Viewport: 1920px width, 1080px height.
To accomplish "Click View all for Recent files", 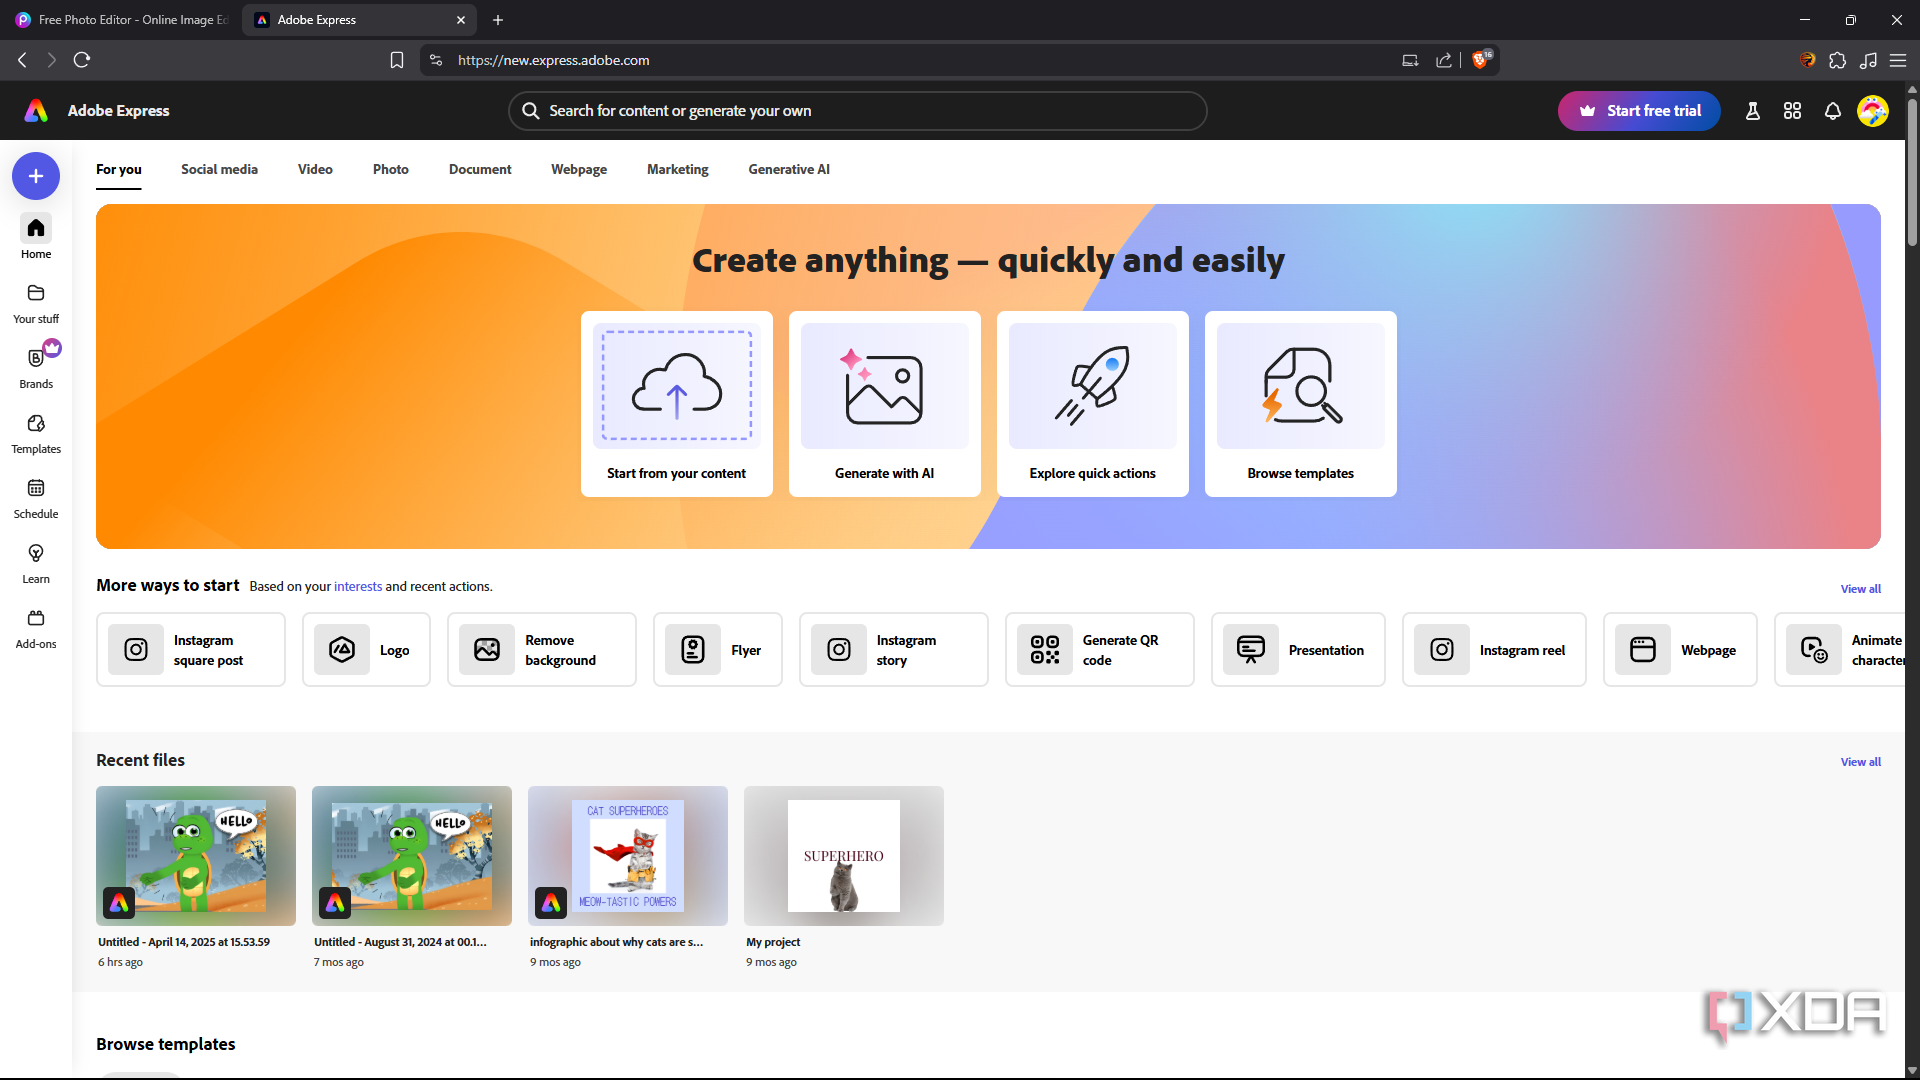I will 1861,762.
